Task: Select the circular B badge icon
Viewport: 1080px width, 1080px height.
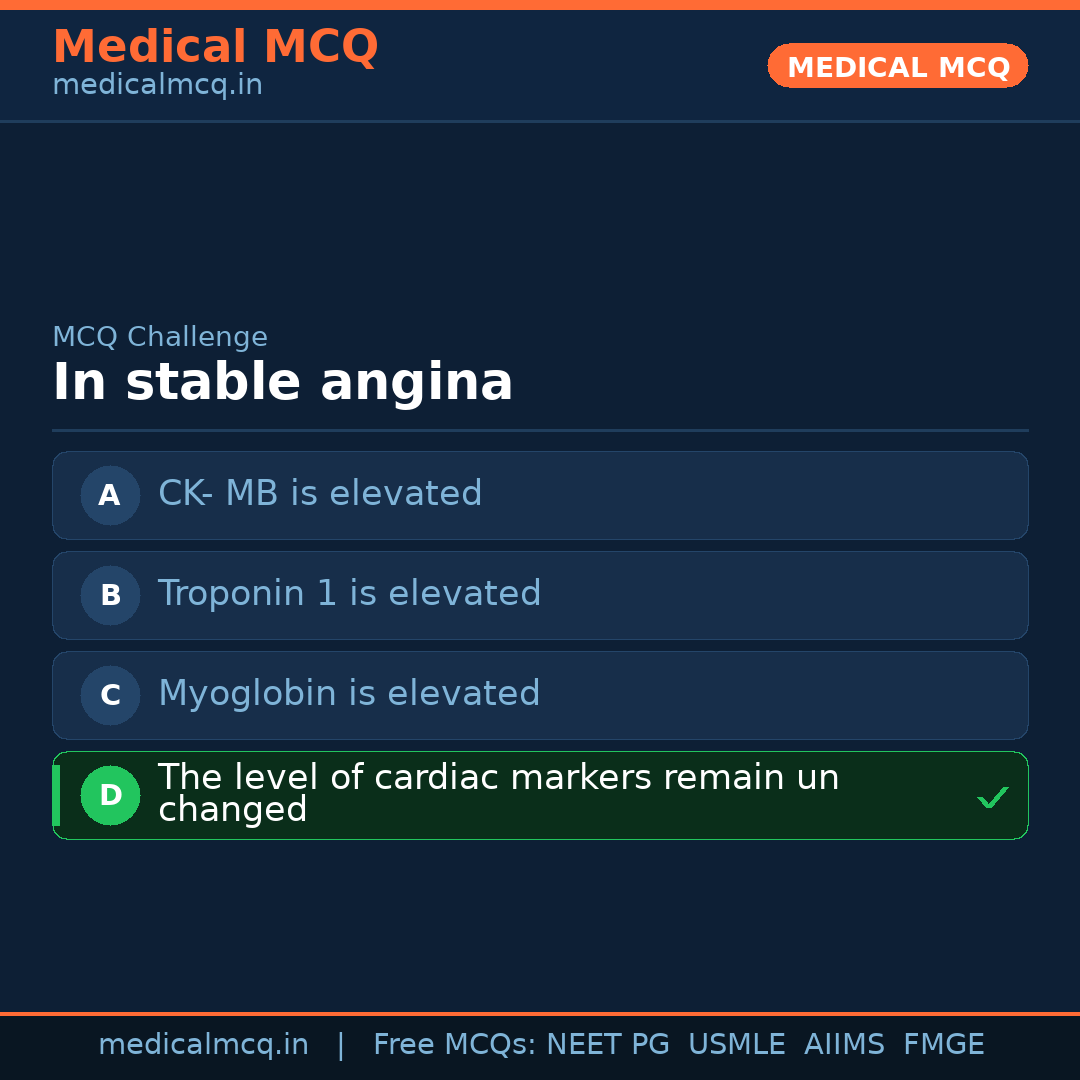Action: point(110,595)
